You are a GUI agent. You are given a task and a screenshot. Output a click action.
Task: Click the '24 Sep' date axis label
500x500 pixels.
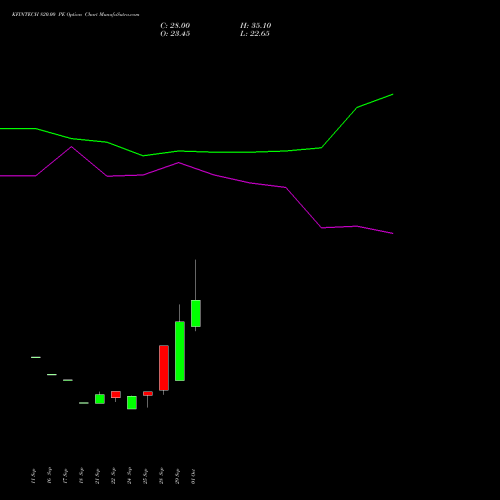pos(129,476)
